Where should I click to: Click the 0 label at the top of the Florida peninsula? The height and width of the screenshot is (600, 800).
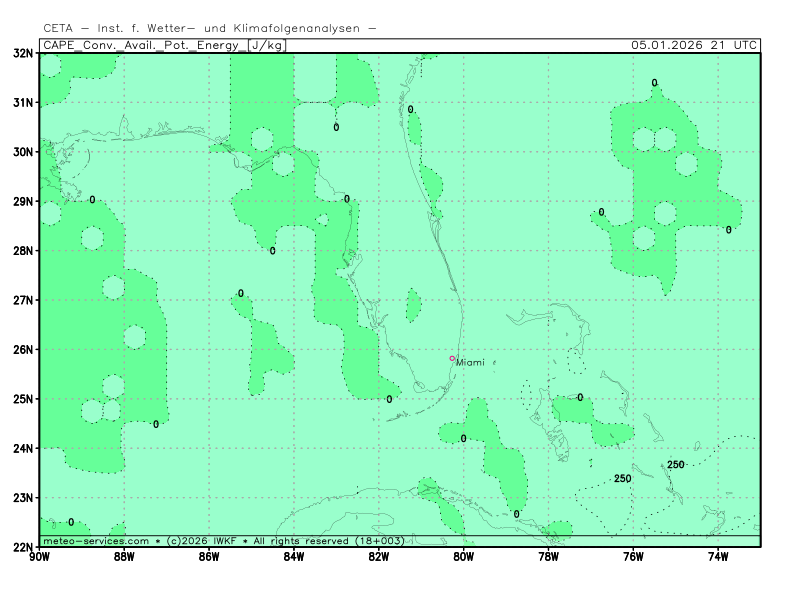point(411,109)
